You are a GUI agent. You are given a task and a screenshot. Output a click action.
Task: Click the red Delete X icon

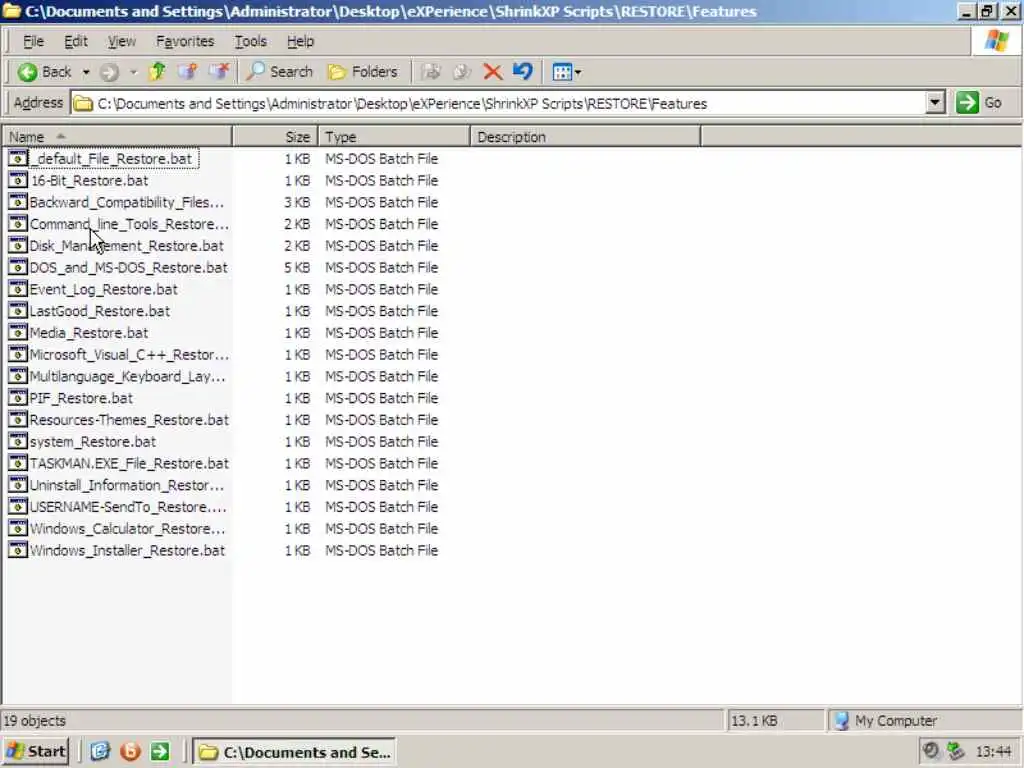click(492, 72)
